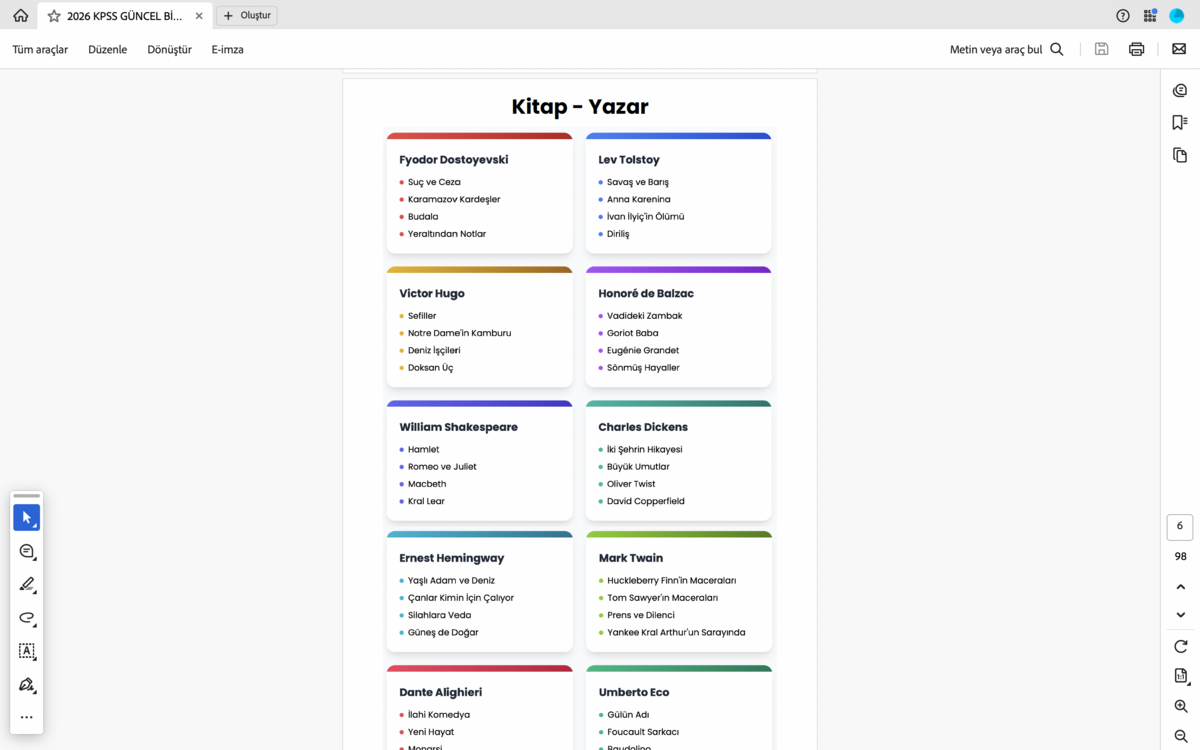The height and width of the screenshot is (750, 1200).
Task: Click the Prens ve Dilenci entry
Action: pyautogui.click(x=641, y=615)
